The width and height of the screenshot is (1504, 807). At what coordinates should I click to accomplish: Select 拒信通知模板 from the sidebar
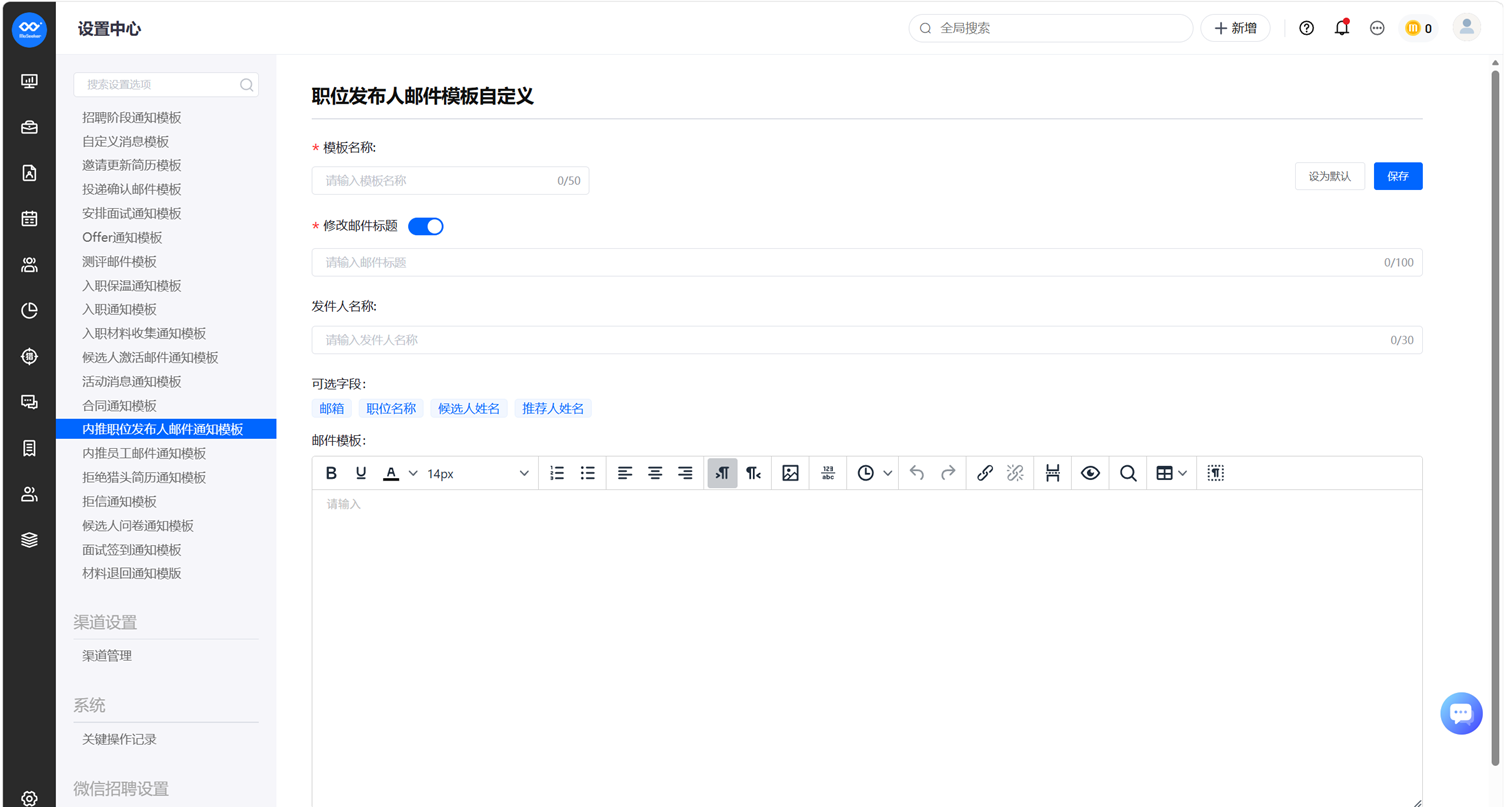pos(120,501)
